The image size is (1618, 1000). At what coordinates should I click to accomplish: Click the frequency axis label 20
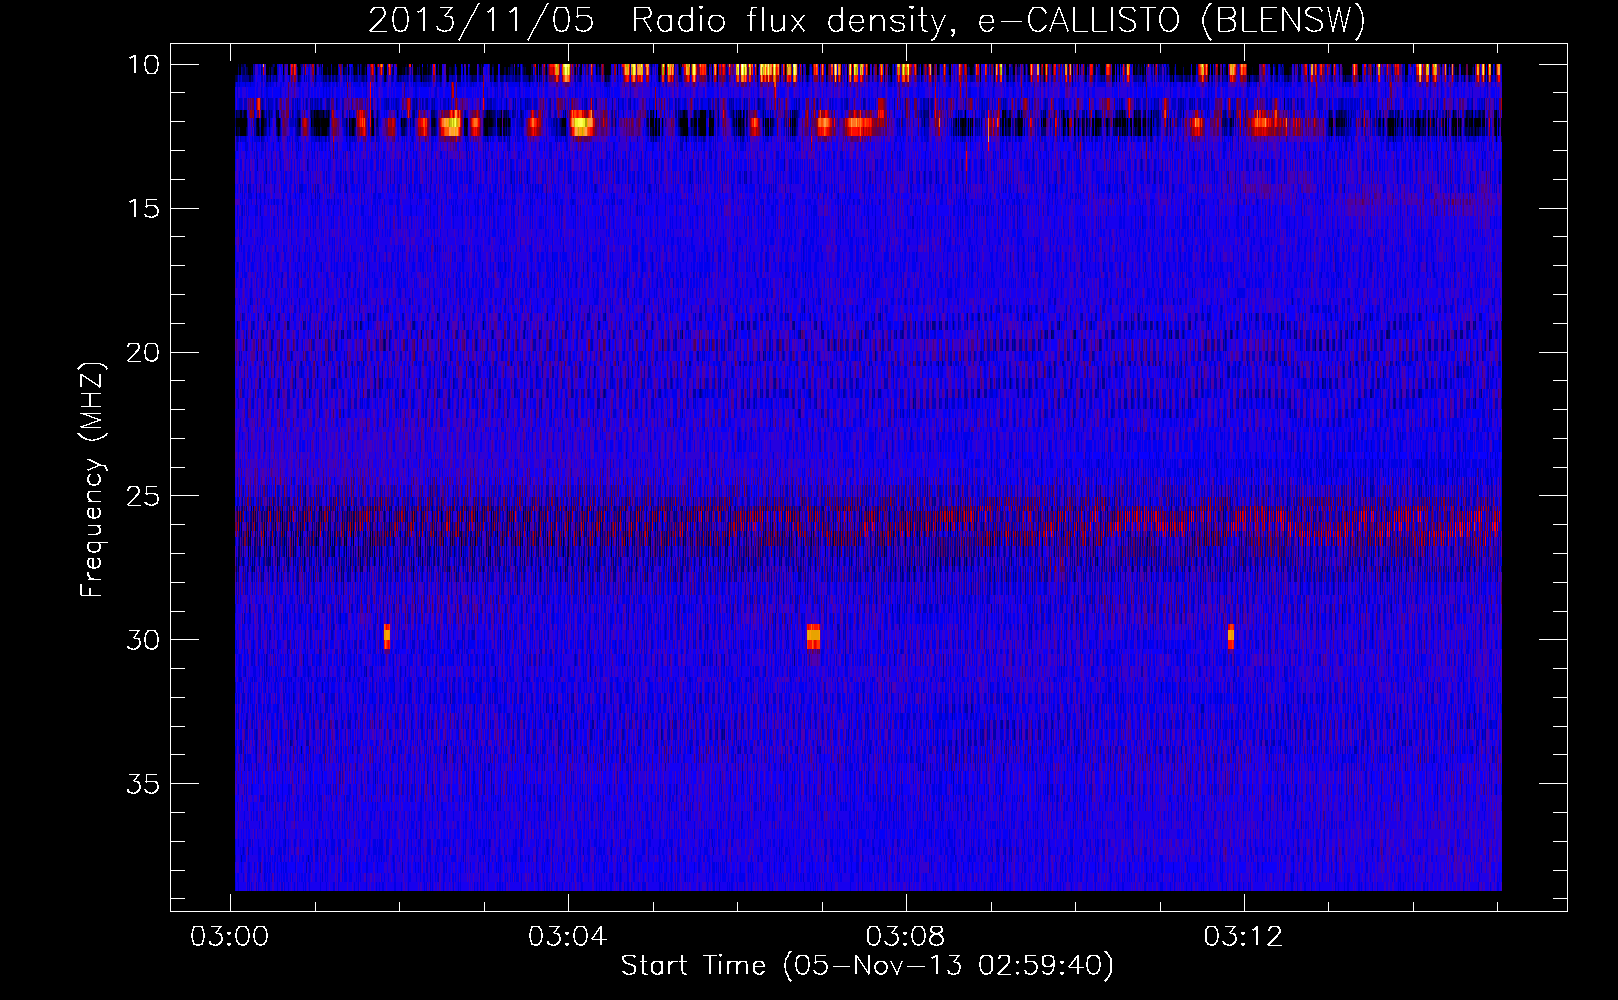[x=143, y=352]
